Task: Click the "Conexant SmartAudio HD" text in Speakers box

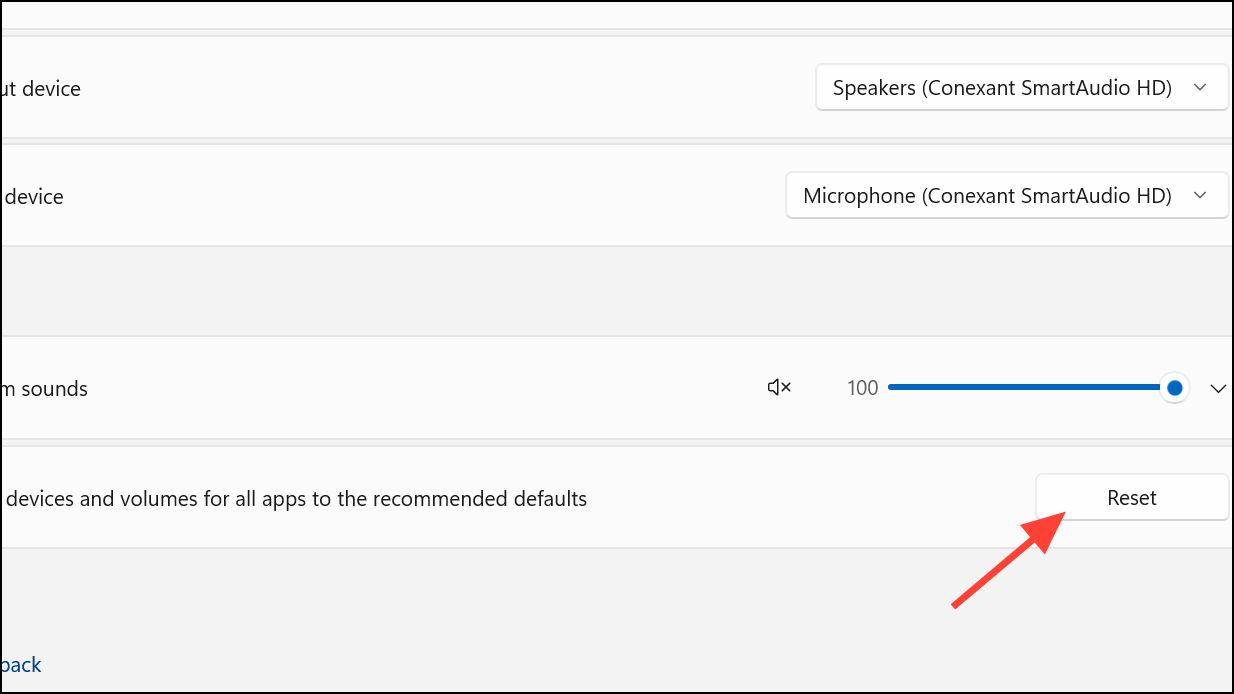Action: (1046, 88)
